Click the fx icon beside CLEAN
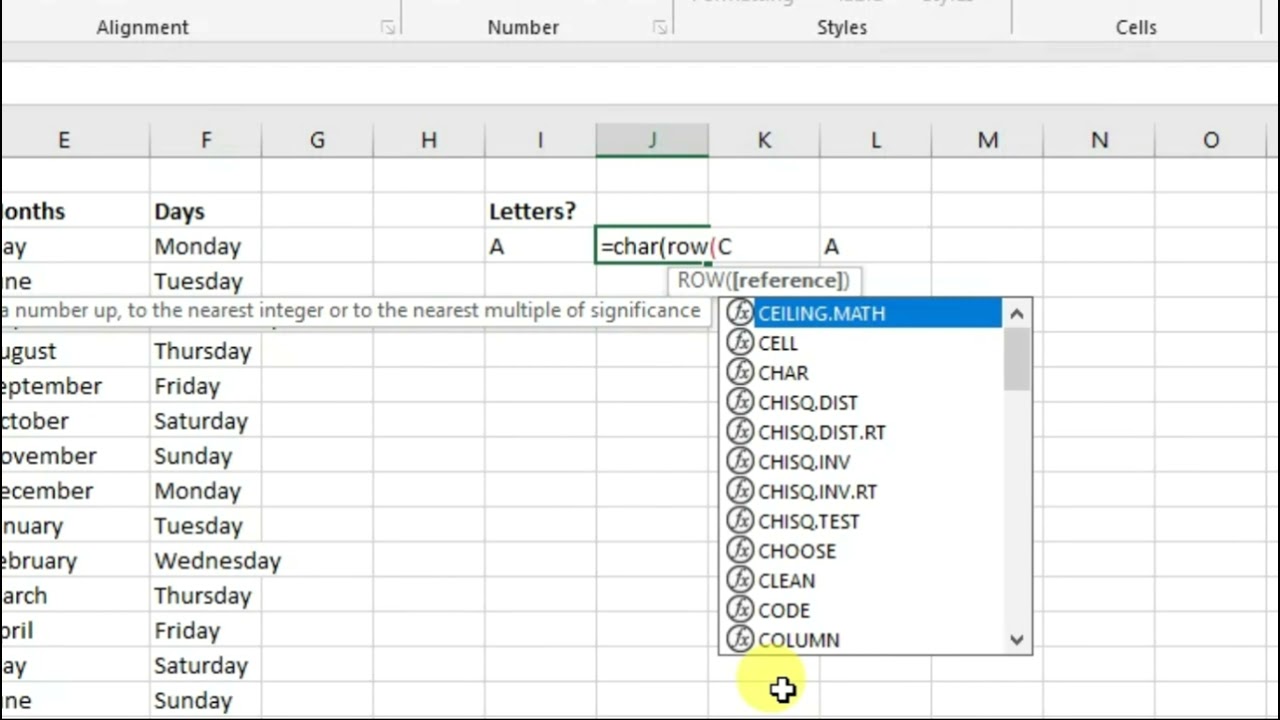This screenshot has height=720, width=1280. tap(740, 580)
